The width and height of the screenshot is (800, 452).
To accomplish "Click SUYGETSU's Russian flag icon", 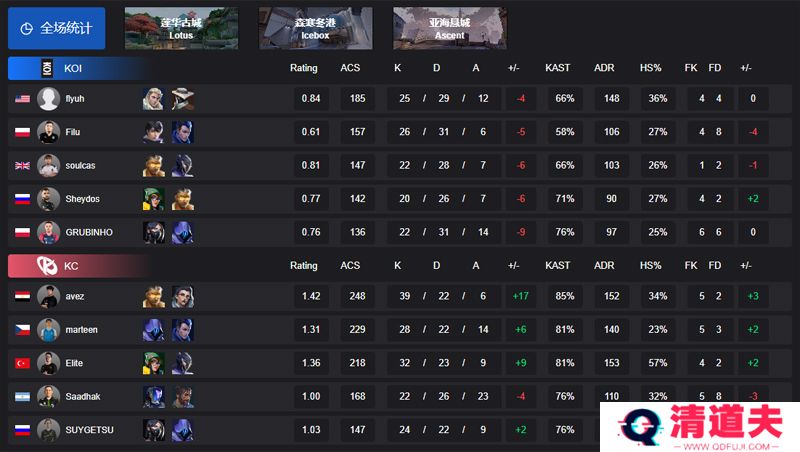I will click(x=22, y=430).
